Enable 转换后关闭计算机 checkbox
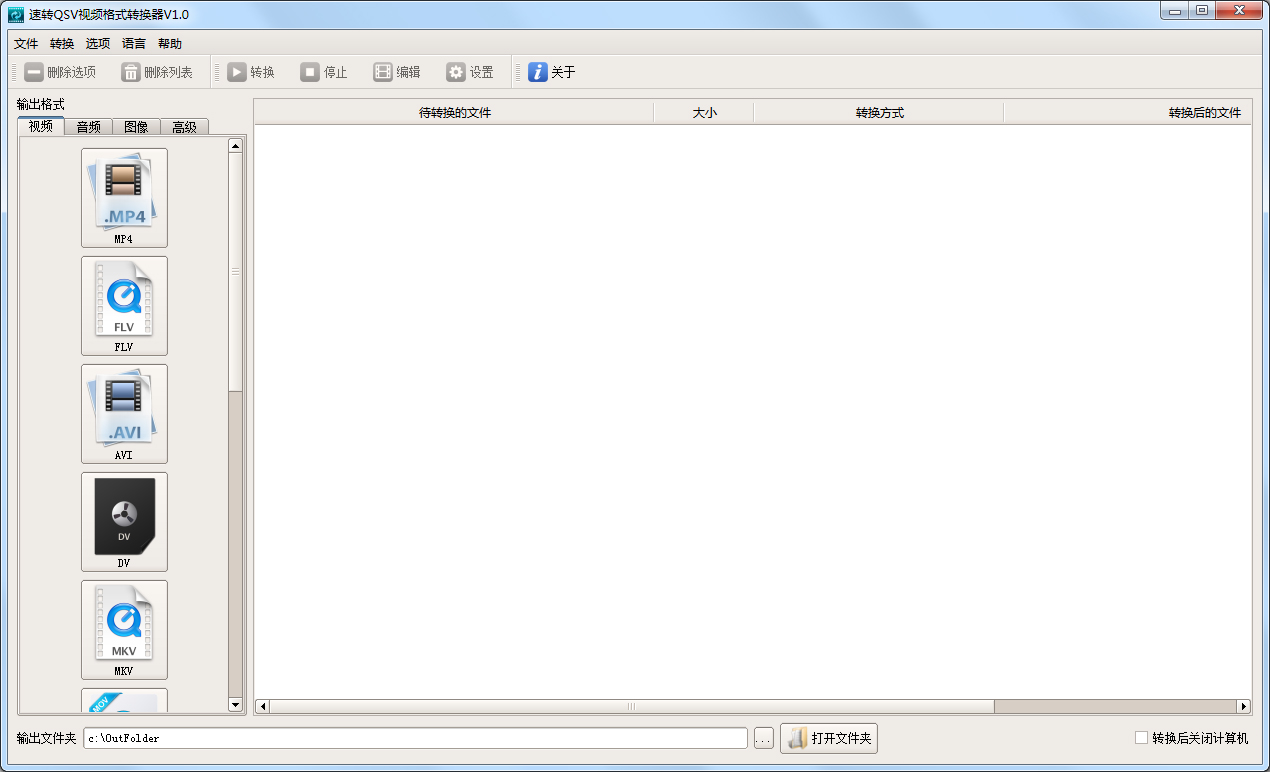The image size is (1270, 772). 1141,738
